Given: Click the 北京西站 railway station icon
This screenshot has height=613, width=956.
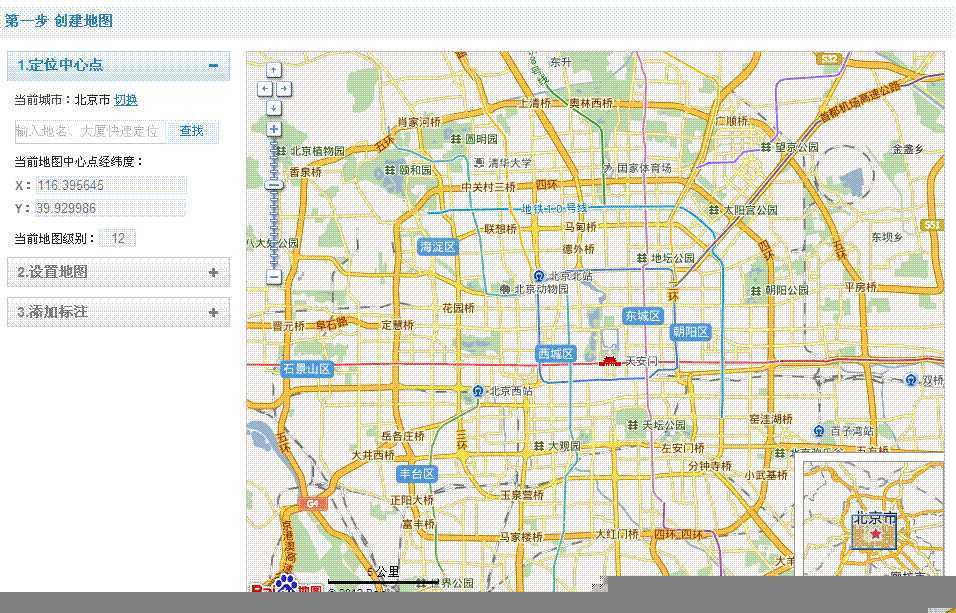Looking at the screenshot, I should tap(479, 391).
